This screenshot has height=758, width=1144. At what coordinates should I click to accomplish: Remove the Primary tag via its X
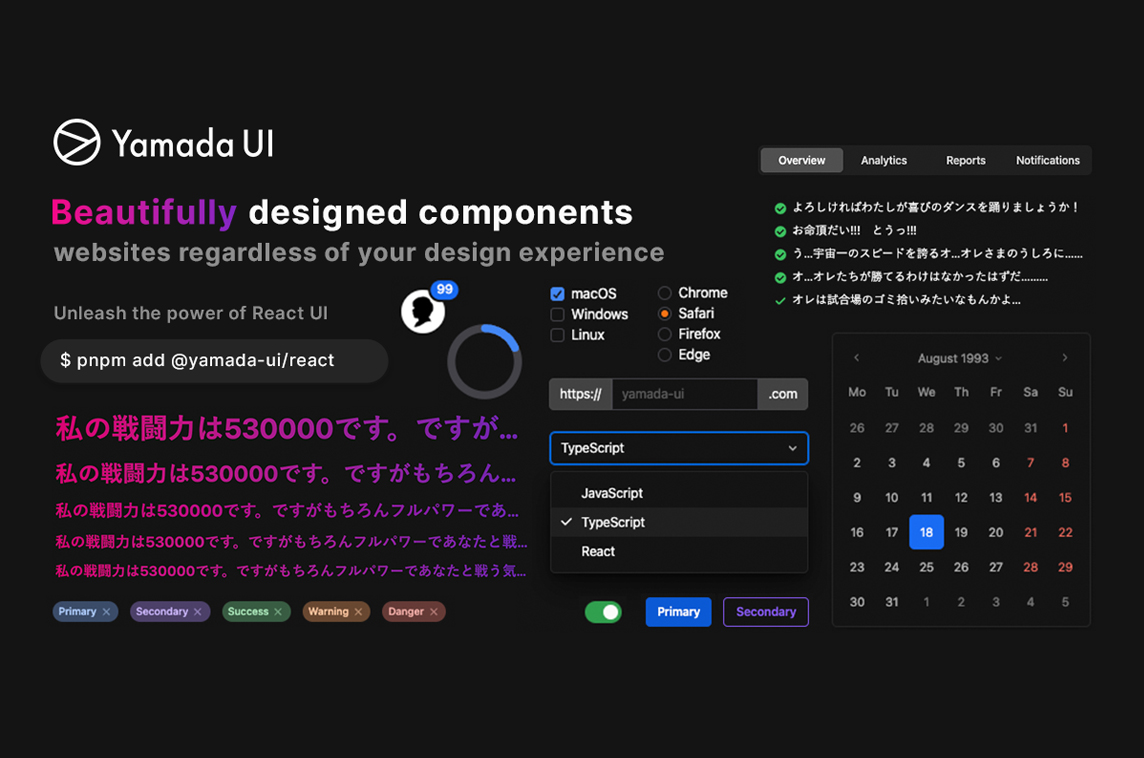[x=107, y=612]
